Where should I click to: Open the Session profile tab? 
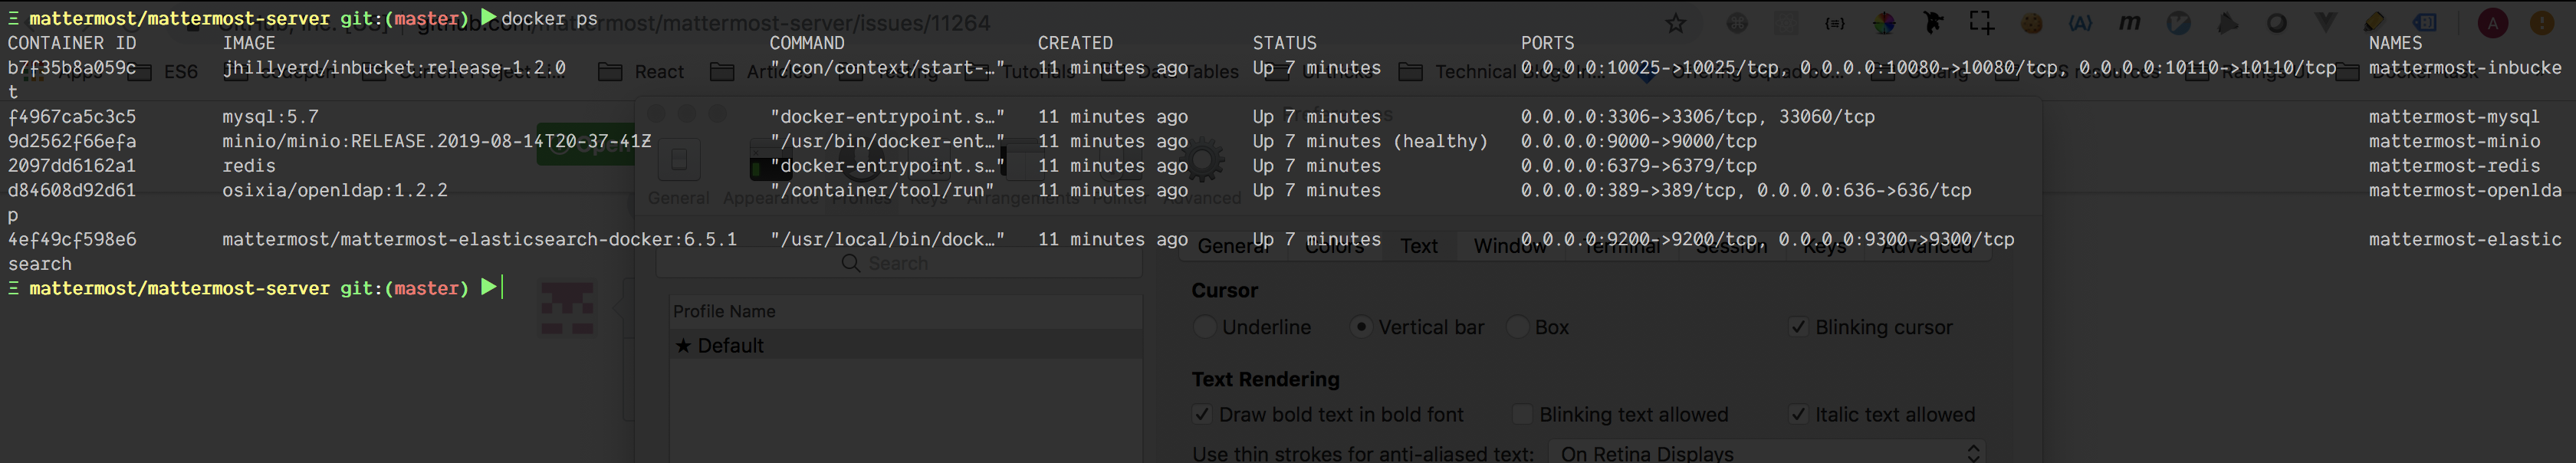tap(1731, 246)
